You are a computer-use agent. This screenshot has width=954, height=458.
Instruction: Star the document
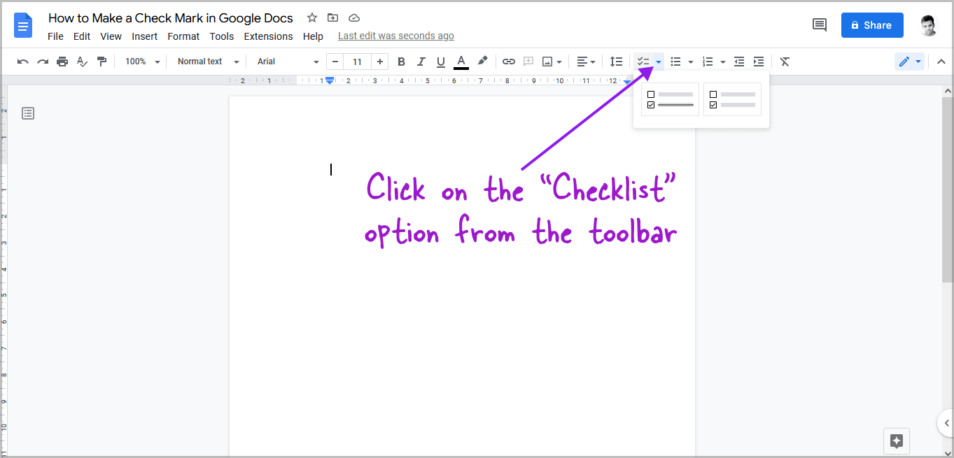click(x=312, y=18)
